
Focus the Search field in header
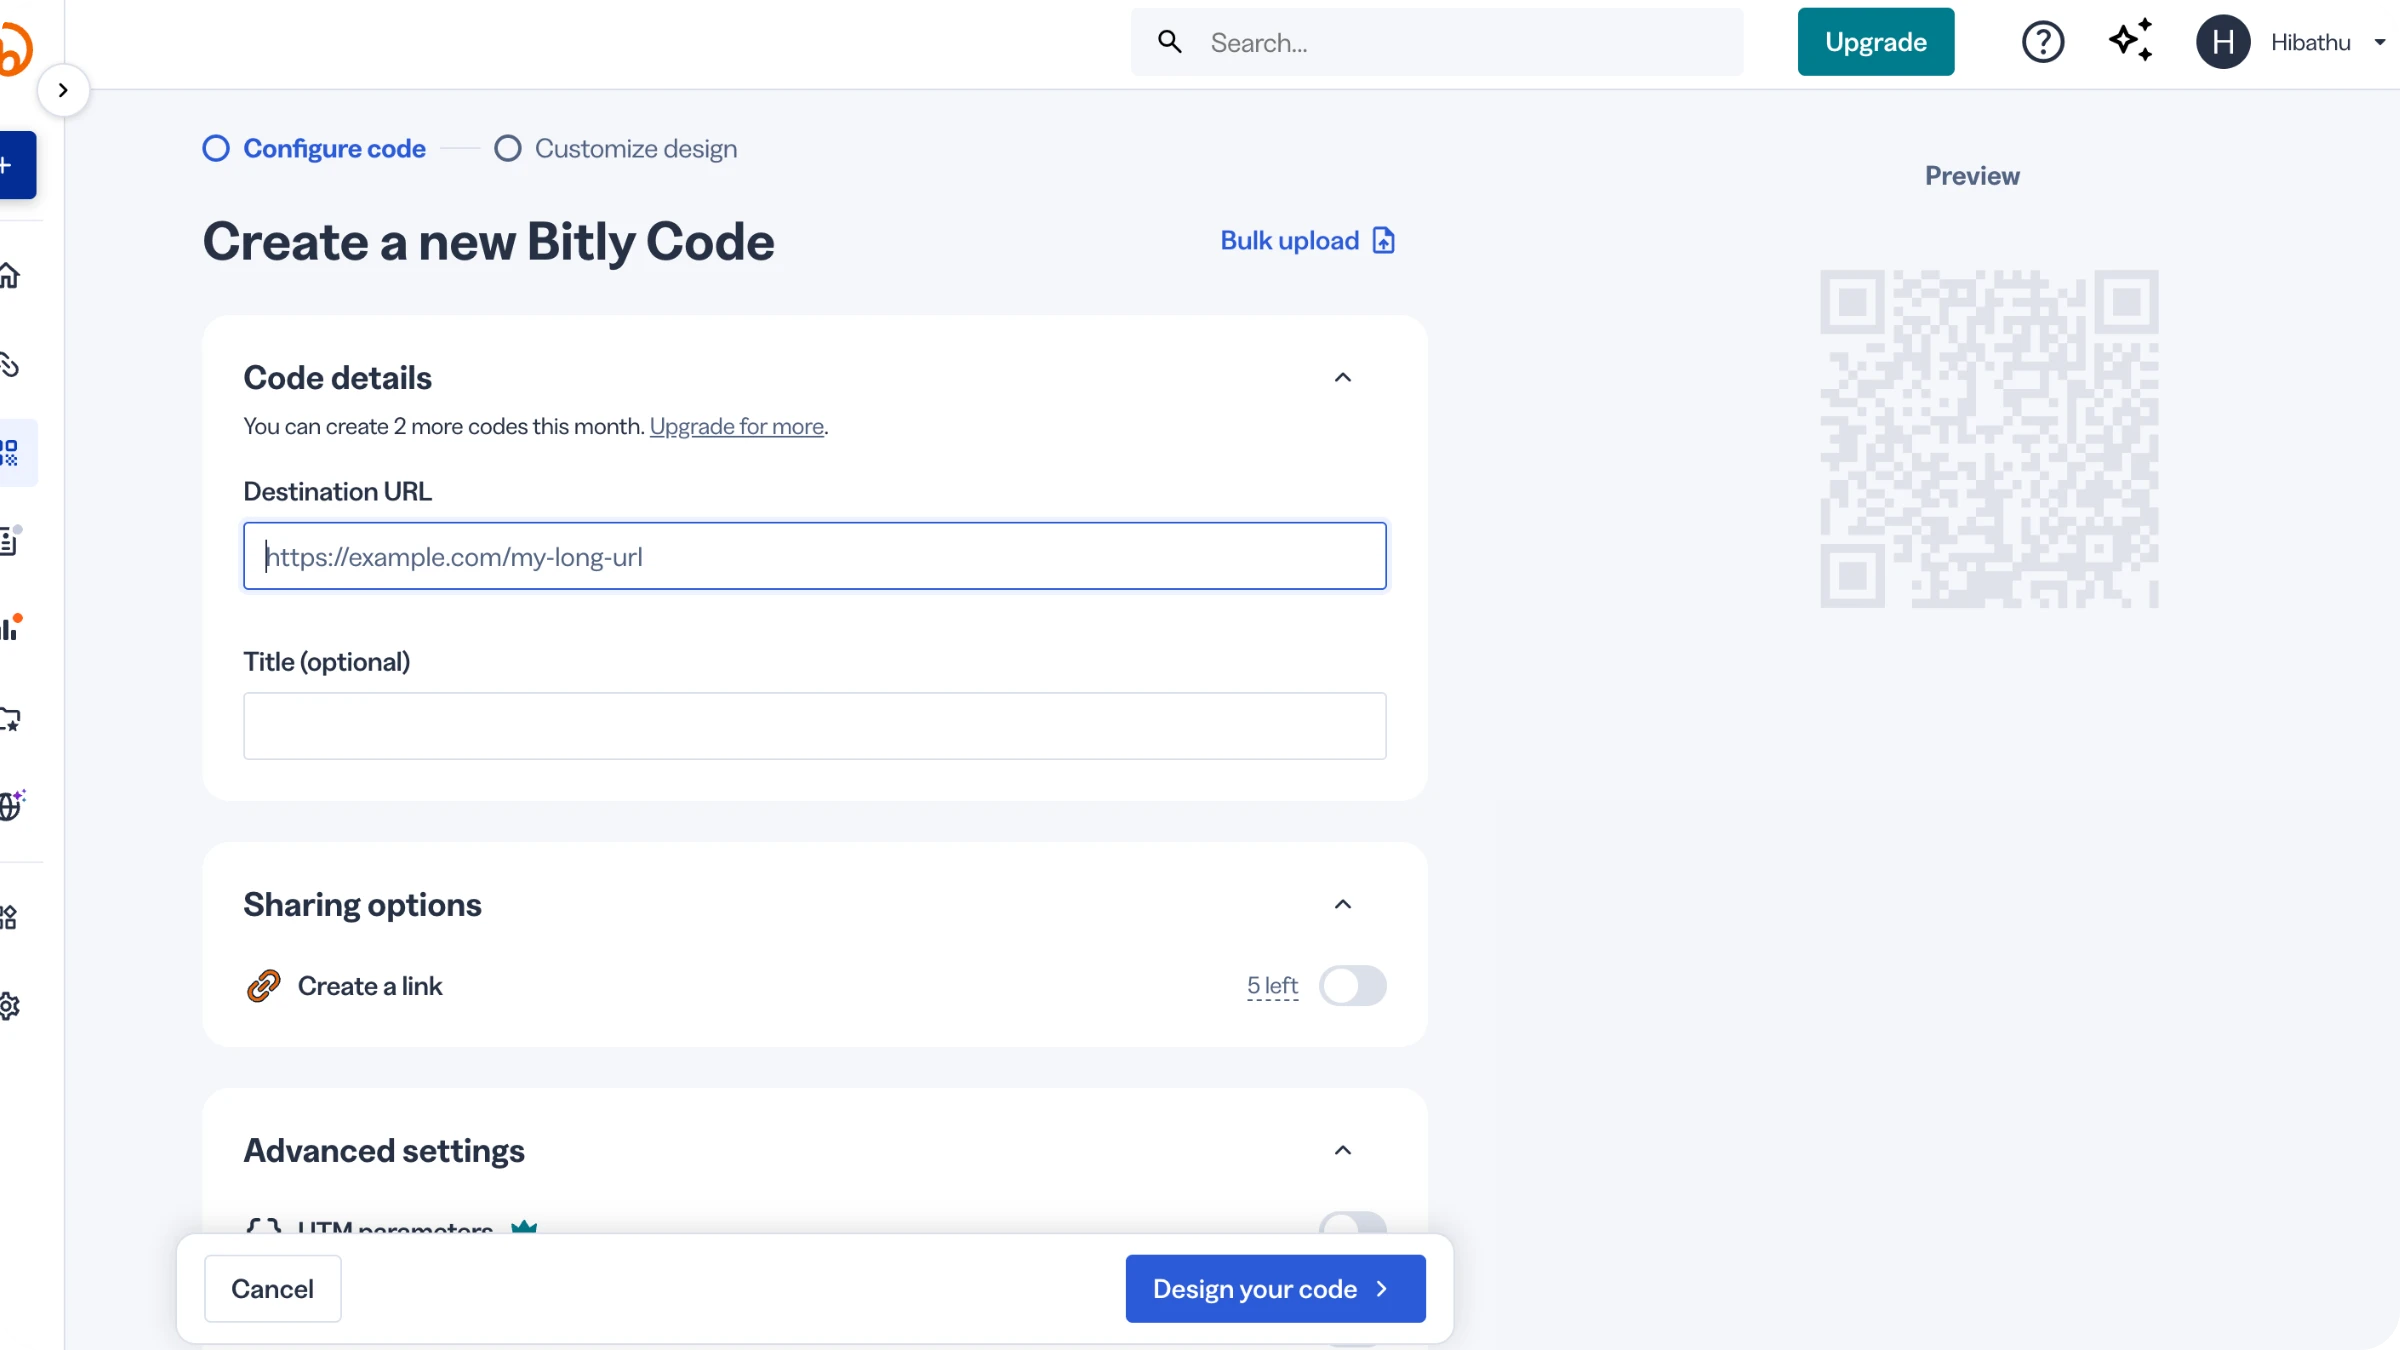[1437, 42]
